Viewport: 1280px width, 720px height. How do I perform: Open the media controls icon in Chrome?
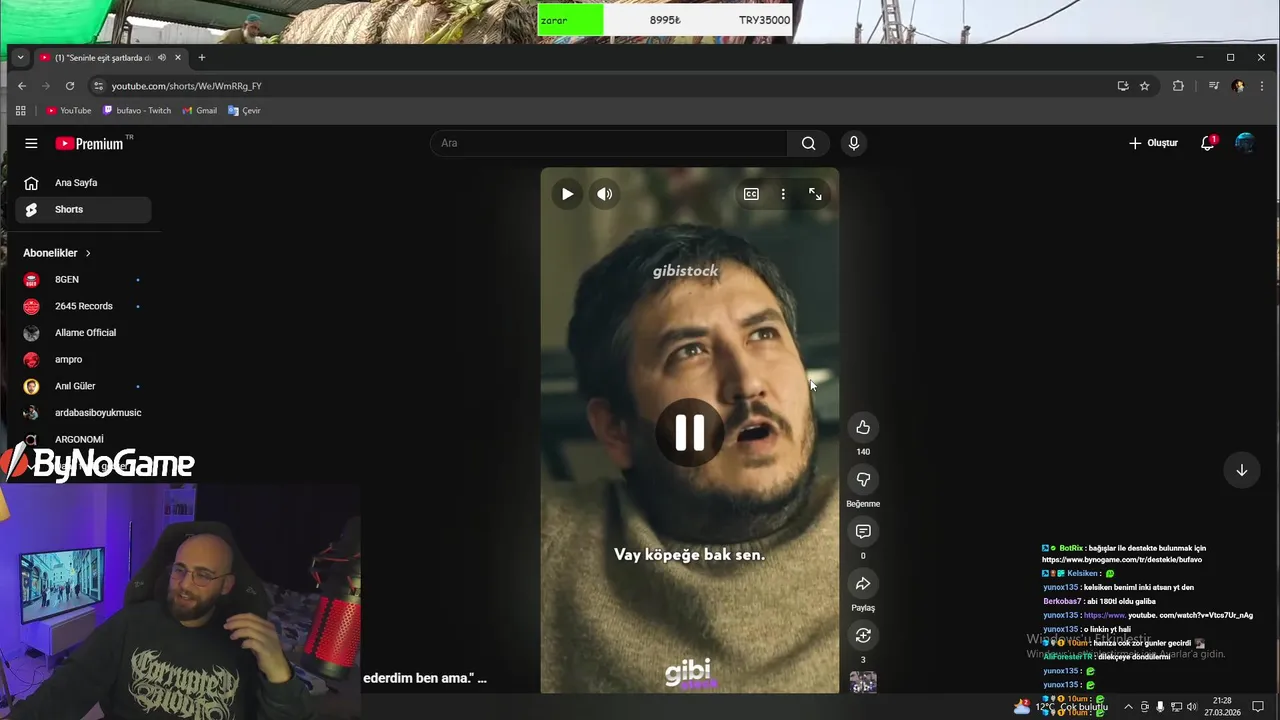[1213, 86]
